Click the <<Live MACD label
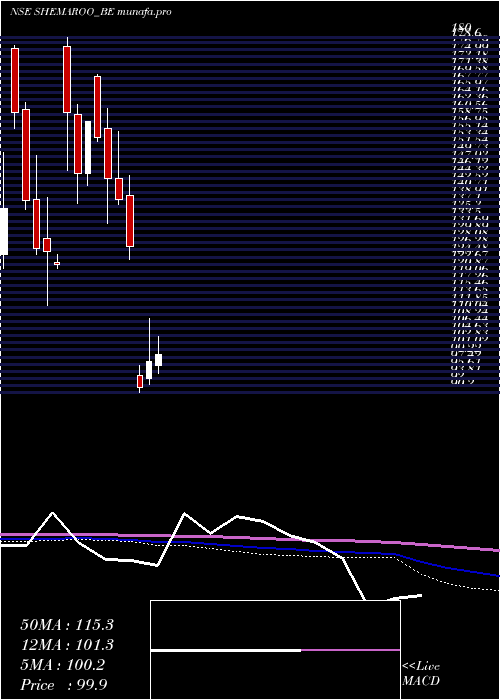This screenshot has height=700, width=500. pos(421,674)
